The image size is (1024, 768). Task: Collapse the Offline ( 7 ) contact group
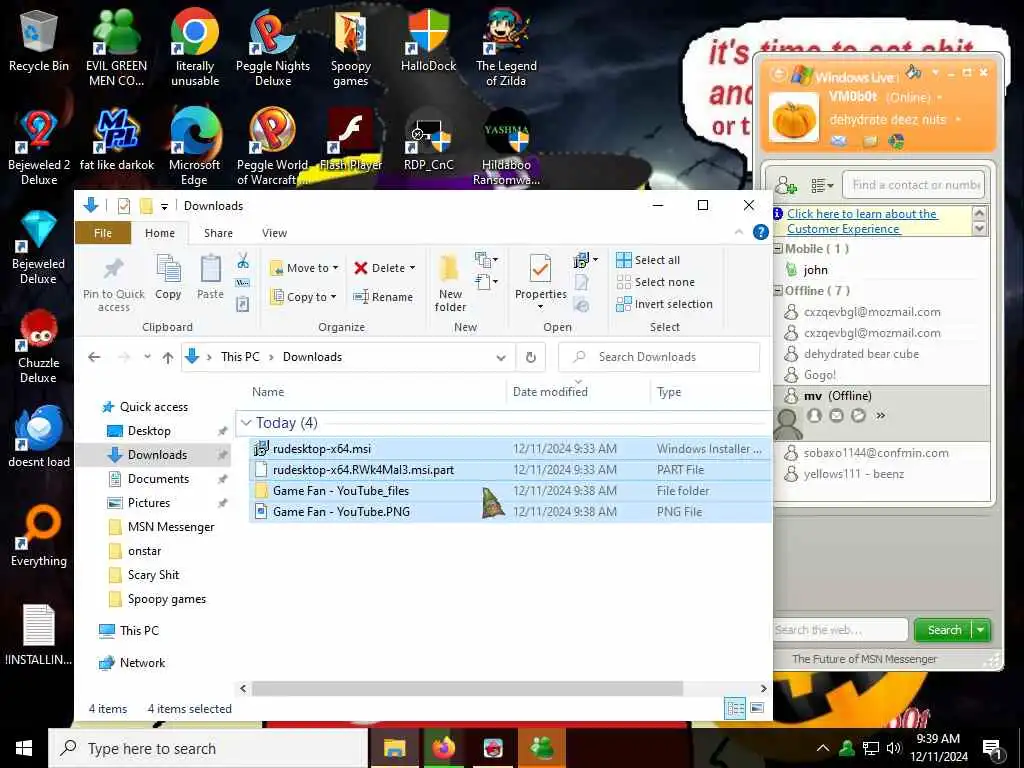(778, 291)
